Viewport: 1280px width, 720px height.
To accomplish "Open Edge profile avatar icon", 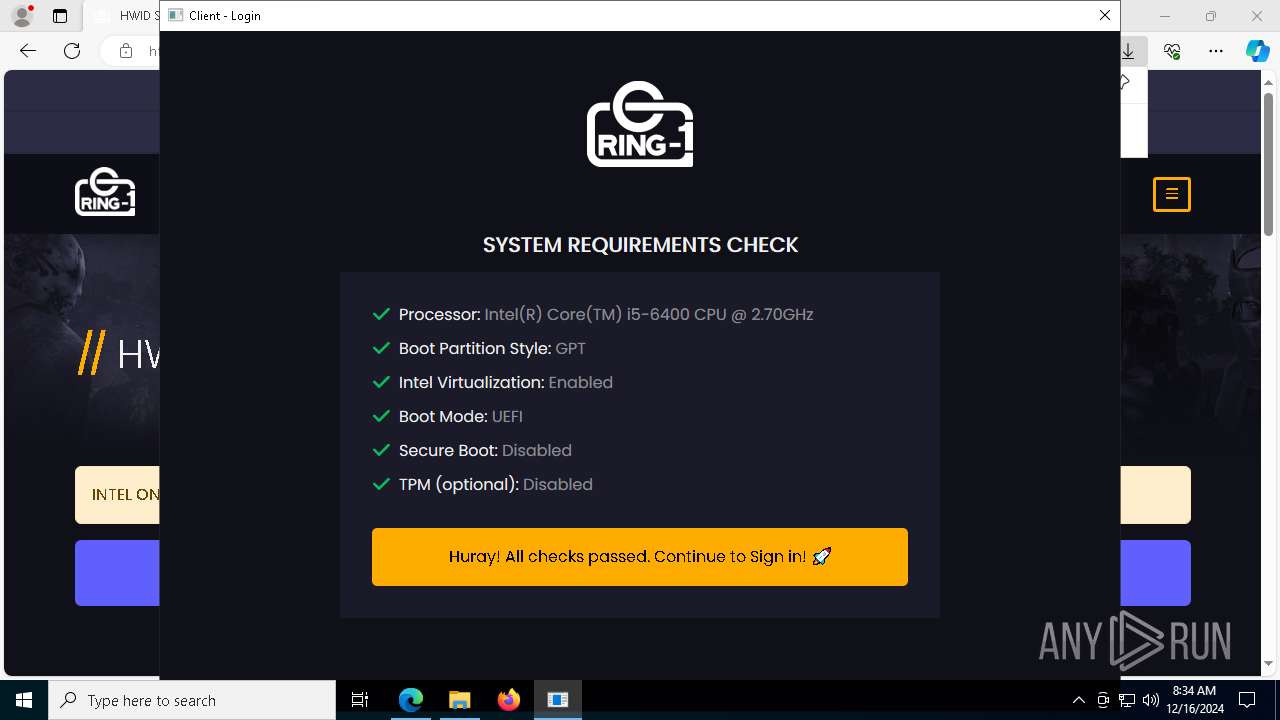I will point(22,16).
